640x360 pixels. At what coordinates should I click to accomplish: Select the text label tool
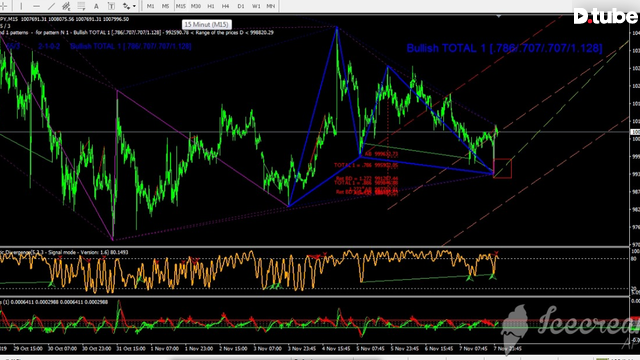coord(111,6)
